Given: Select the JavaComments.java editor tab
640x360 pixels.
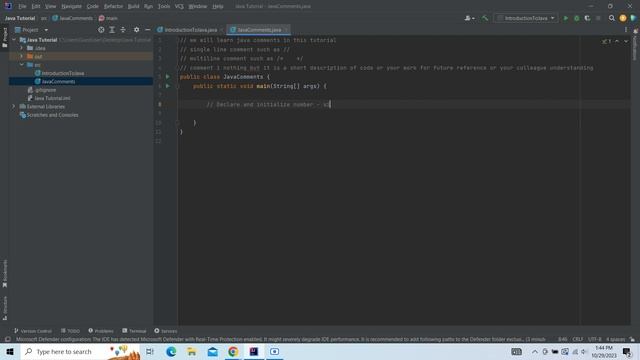Looking at the screenshot, I should pyautogui.click(x=259, y=30).
